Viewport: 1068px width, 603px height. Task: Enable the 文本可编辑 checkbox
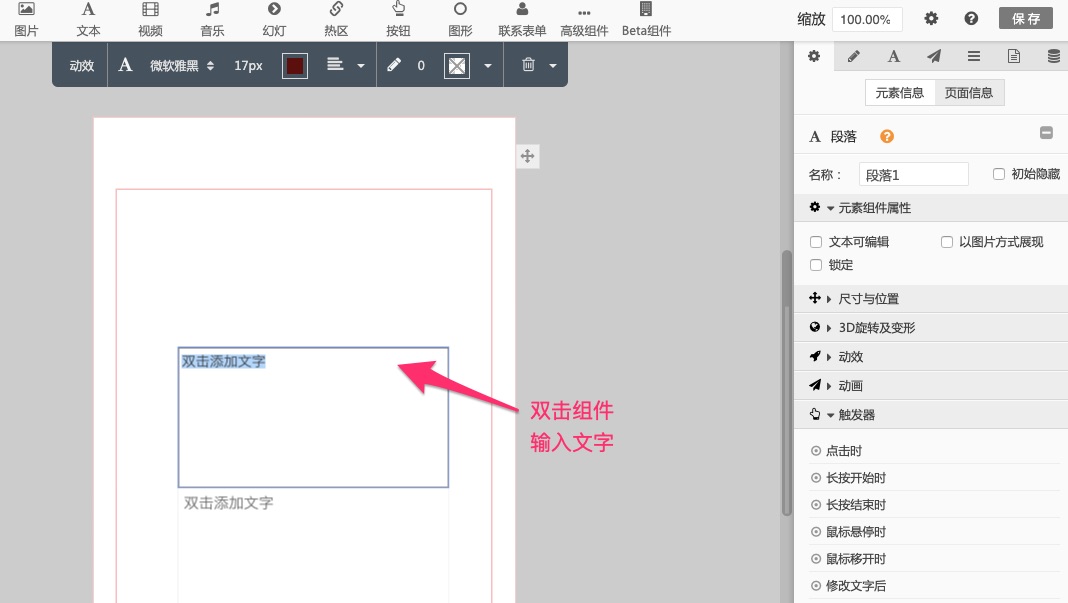(816, 242)
